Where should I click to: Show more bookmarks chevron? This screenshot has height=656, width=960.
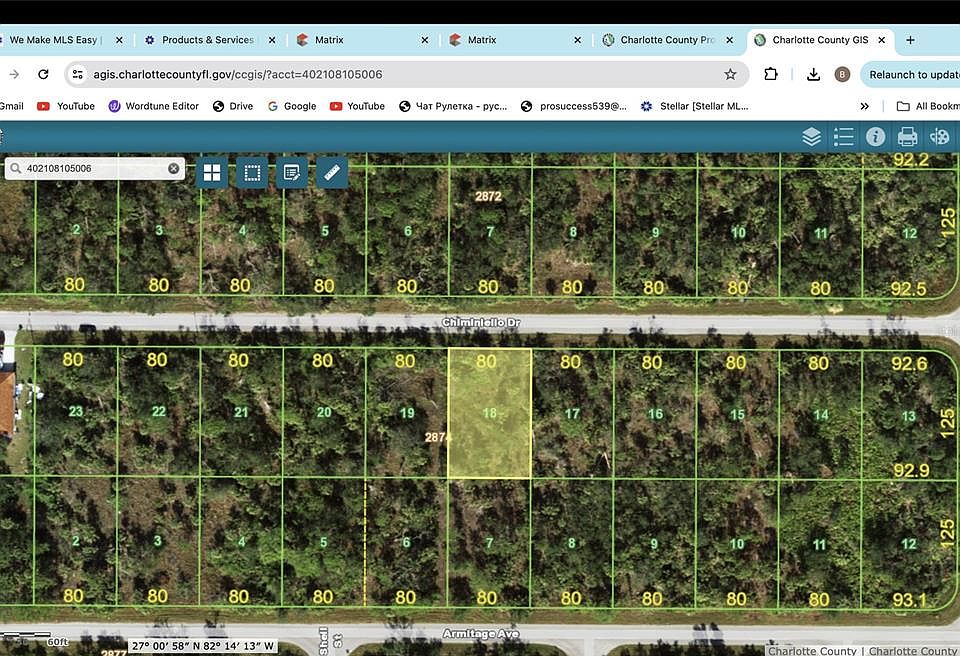click(864, 106)
